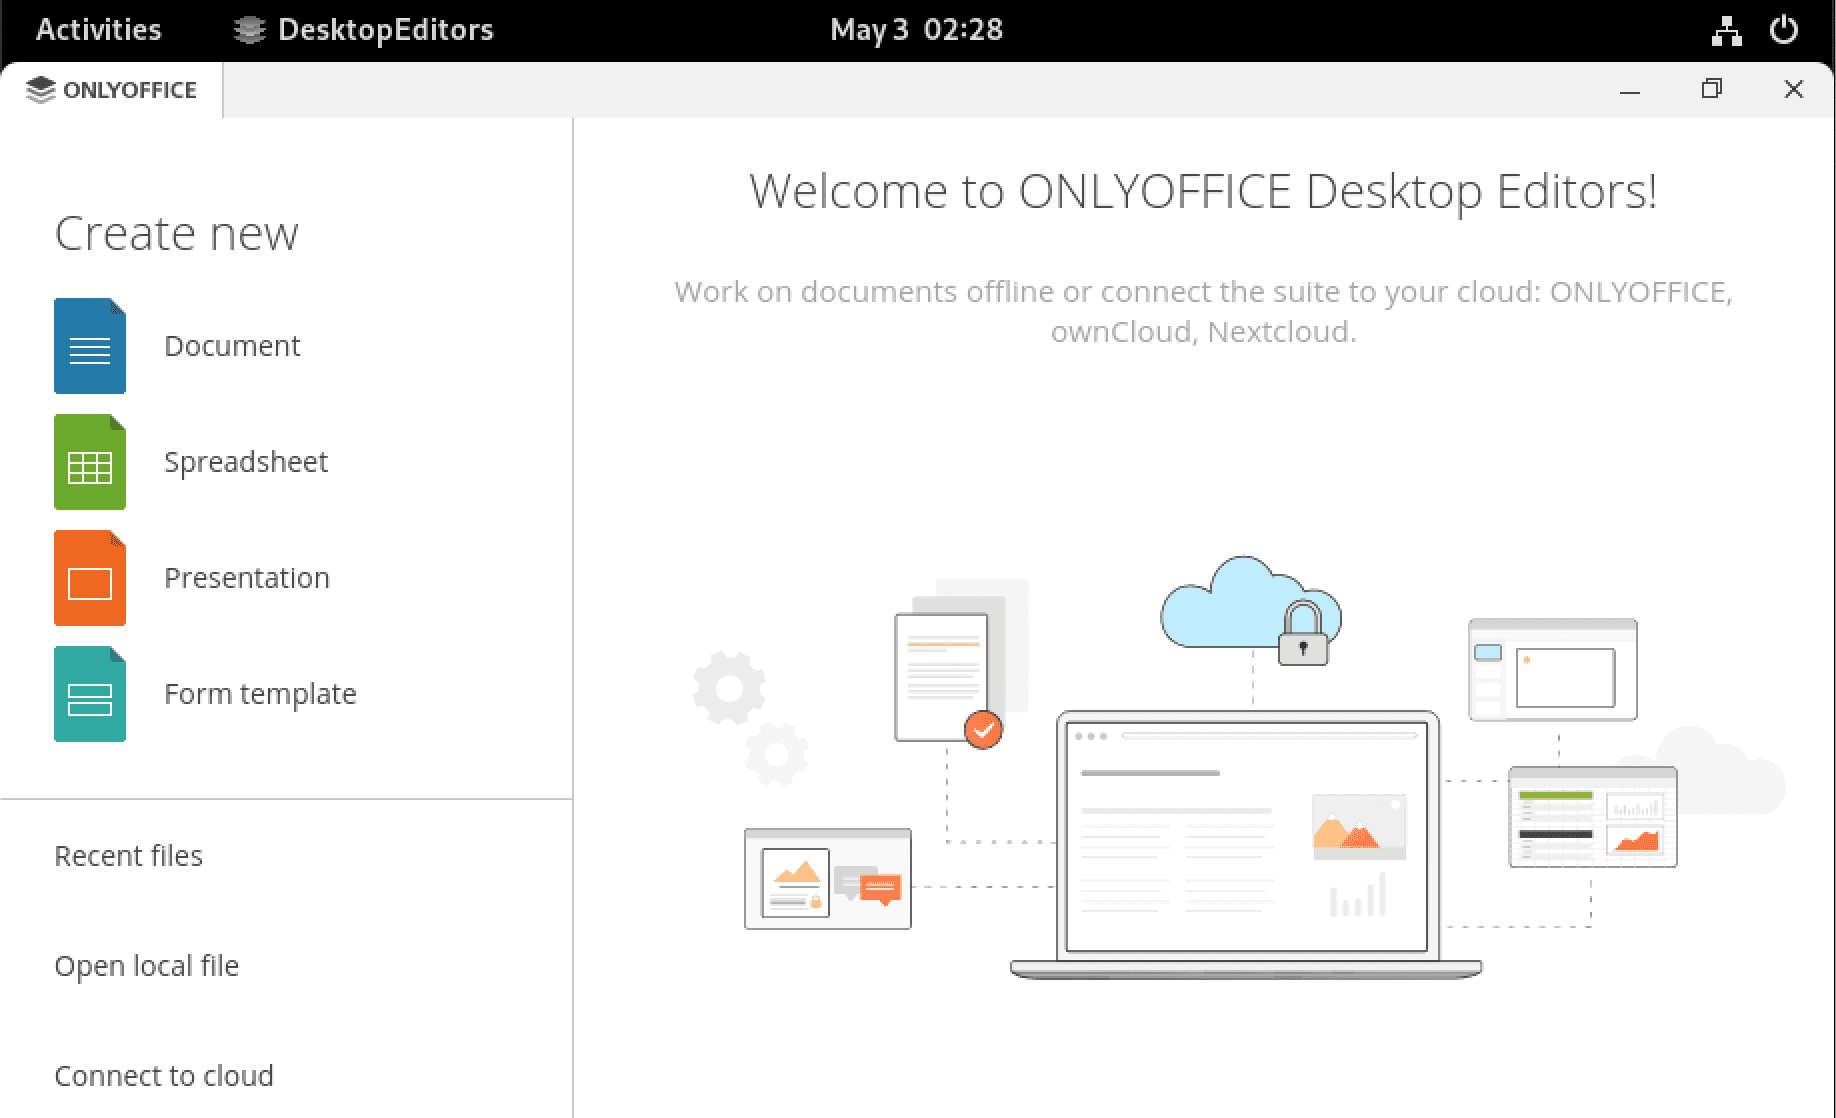Create a new Document
This screenshot has width=1836, height=1118.
231,346
